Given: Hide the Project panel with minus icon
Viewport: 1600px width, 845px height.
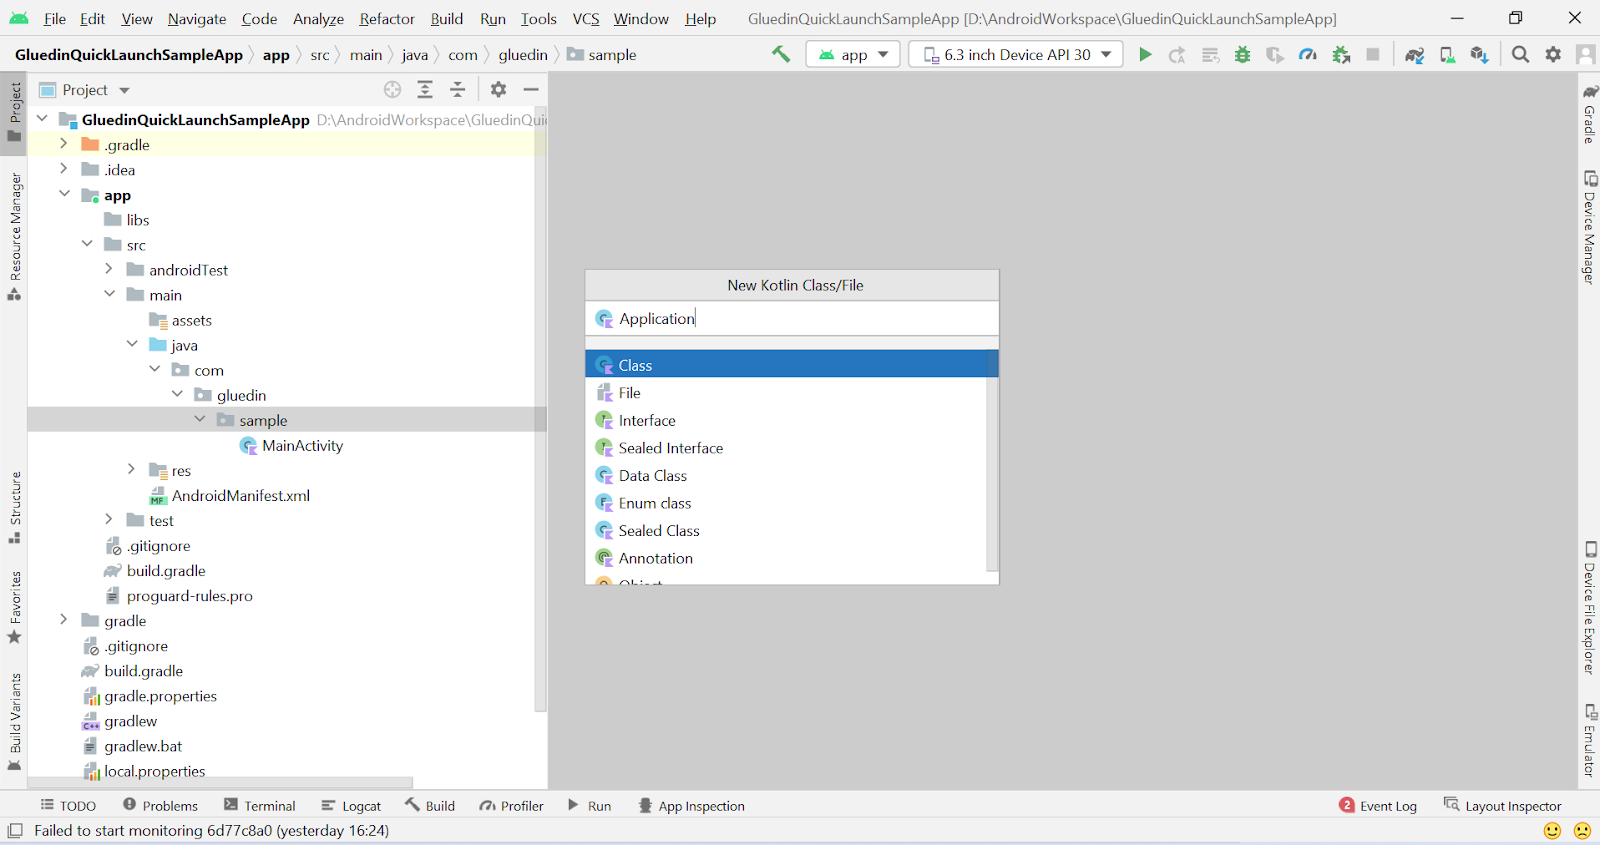Looking at the screenshot, I should click(x=531, y=90).
